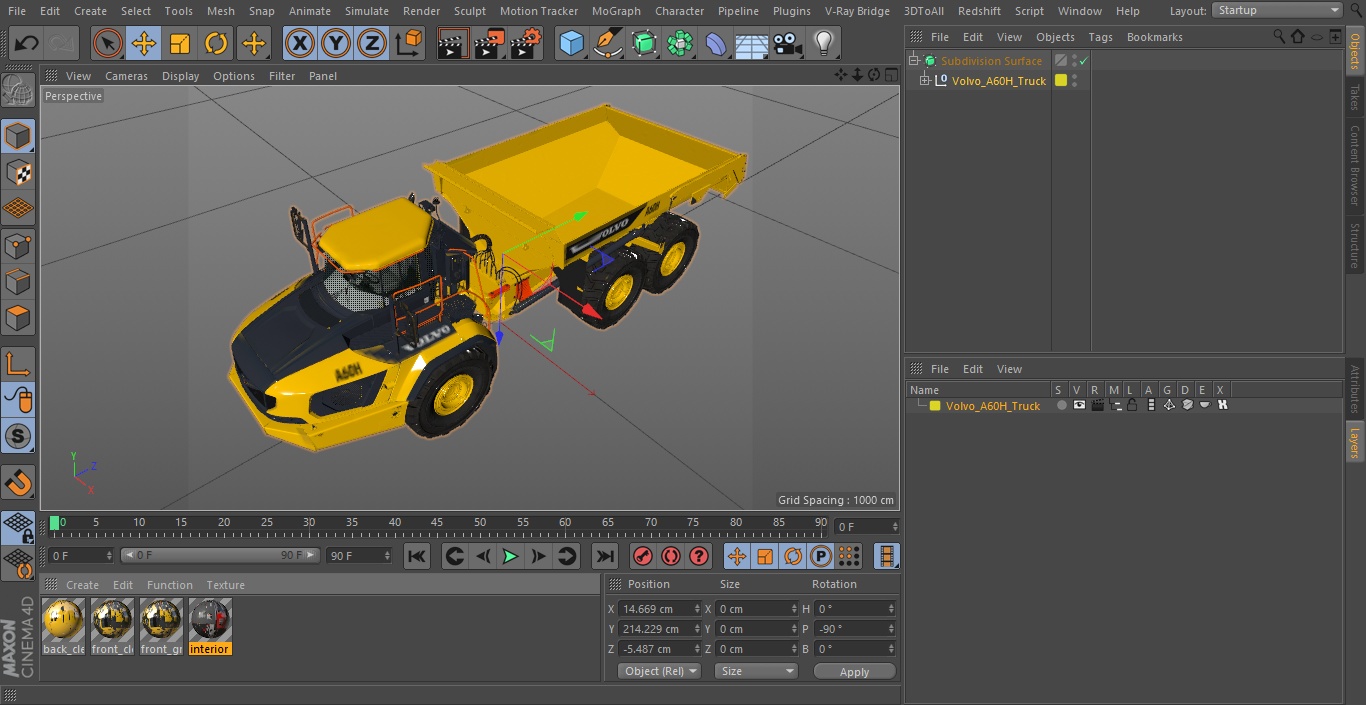Apply the coordinate values
Image resolution: width=1366 pixels, height=705 pixels.
[854, 672]
